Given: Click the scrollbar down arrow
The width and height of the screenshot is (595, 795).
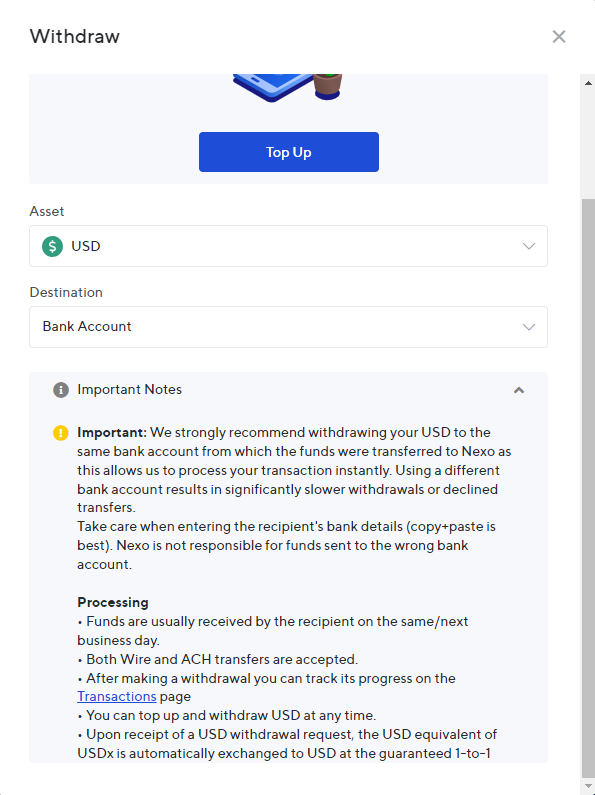Looking at the screenshot, I should (x=588, y=786).
